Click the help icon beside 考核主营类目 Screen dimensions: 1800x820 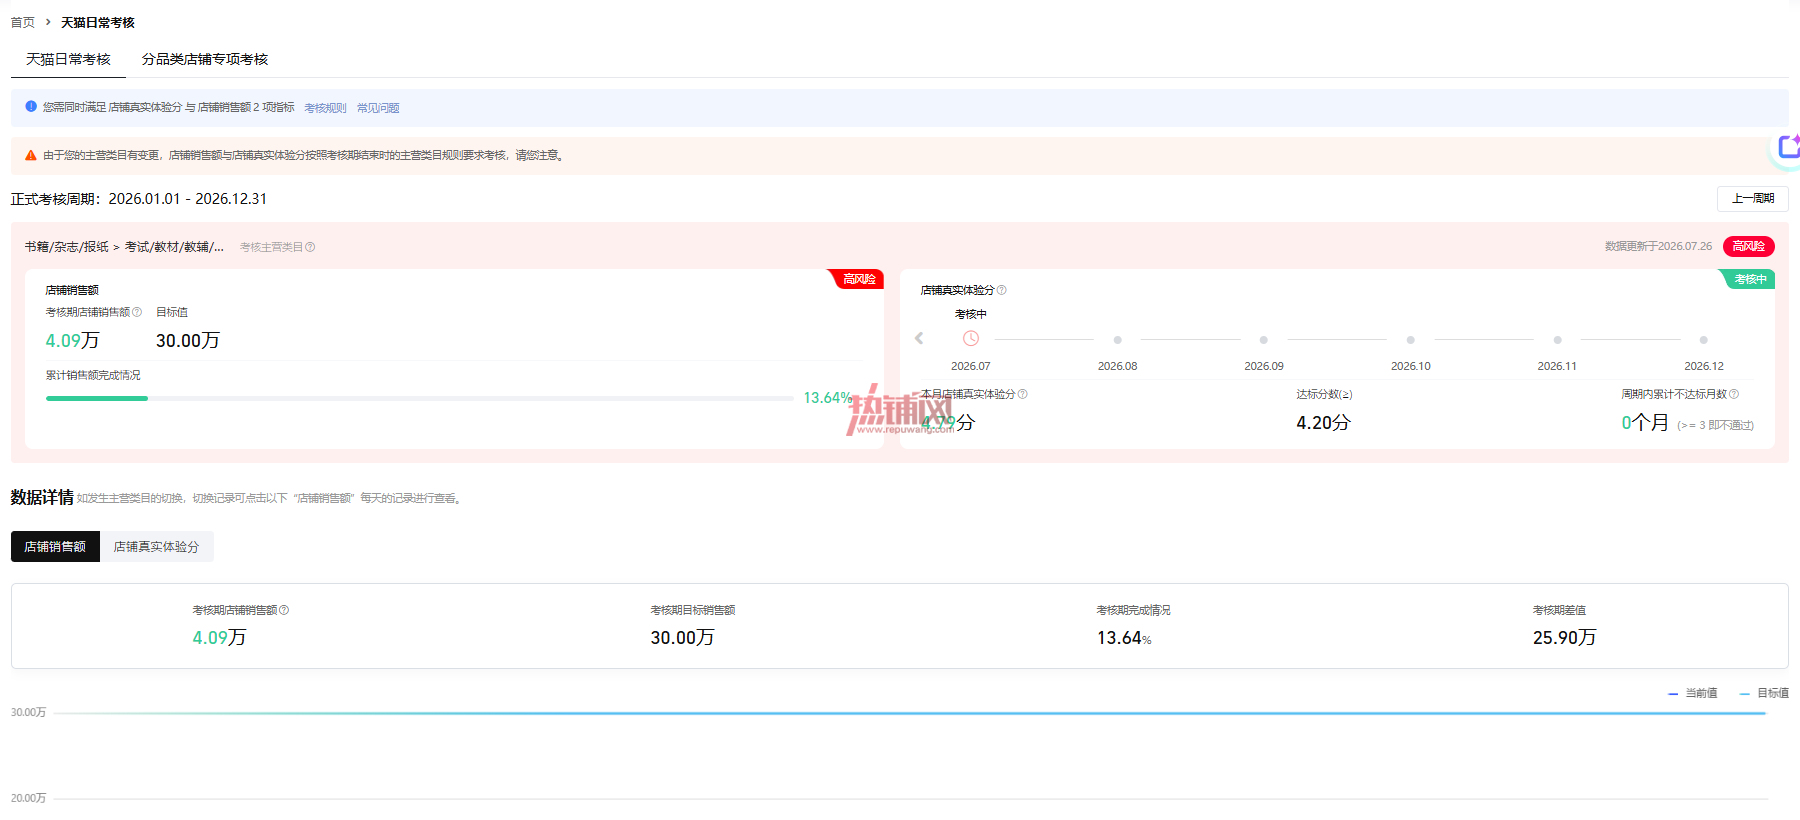(x=310, y=247)
